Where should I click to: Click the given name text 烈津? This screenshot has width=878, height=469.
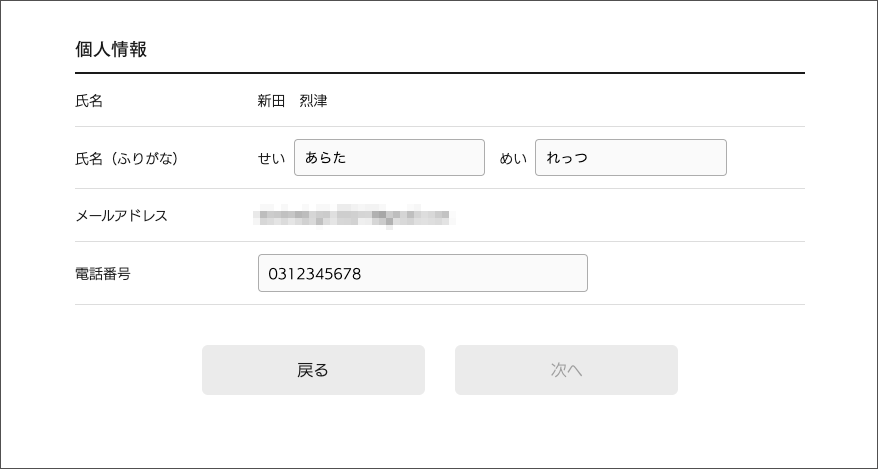pos(313,101)
